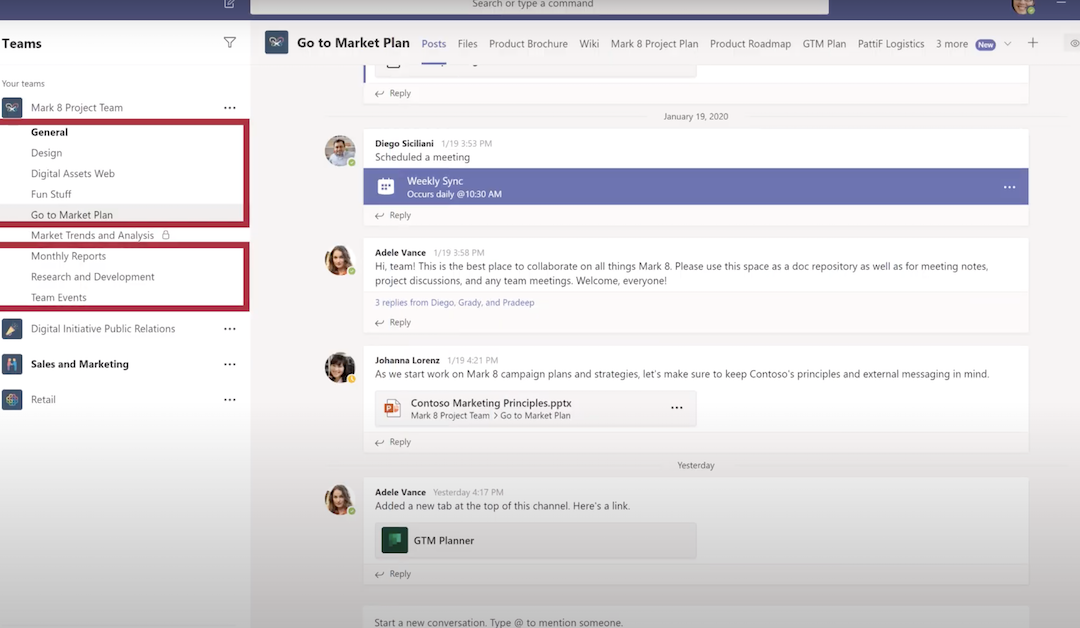Open the channel filter funnel icon
Image resolution: width=1080 pixels, height=628 pixels.
coord(230,43)
